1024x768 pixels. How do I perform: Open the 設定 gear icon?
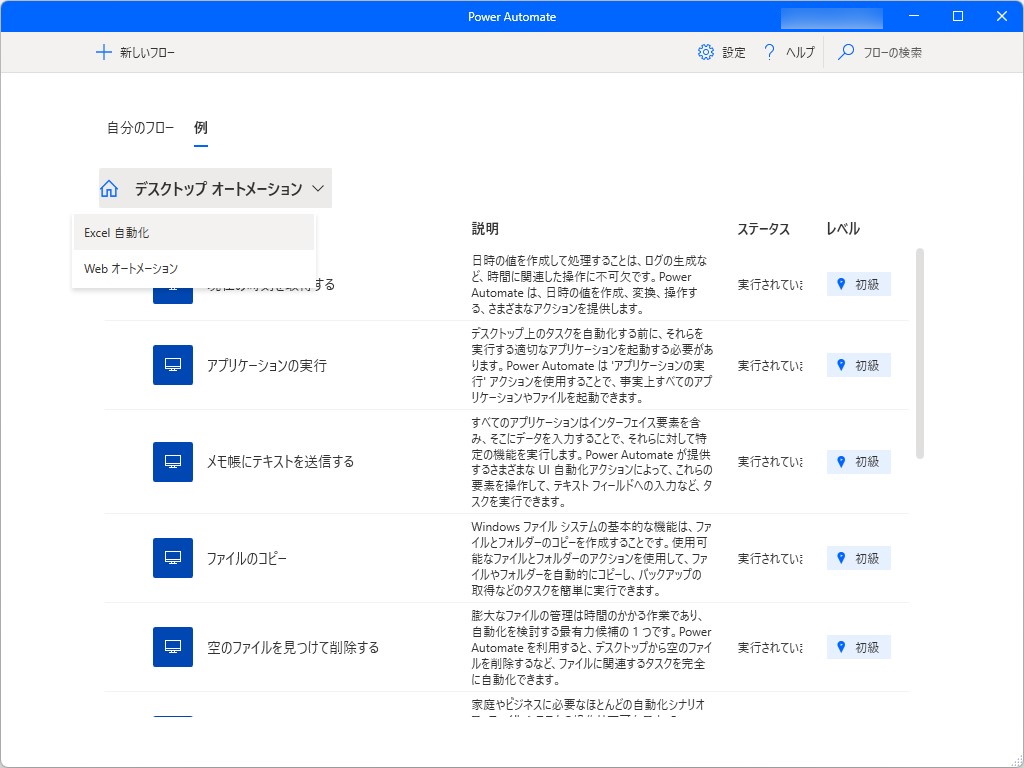tap(706, 52)
